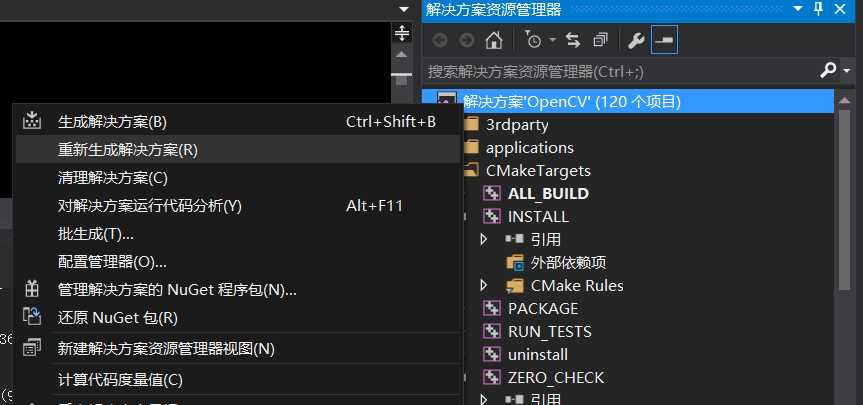Select the uninstall project
The image size is (863, 405).
[x=538, y=355]
